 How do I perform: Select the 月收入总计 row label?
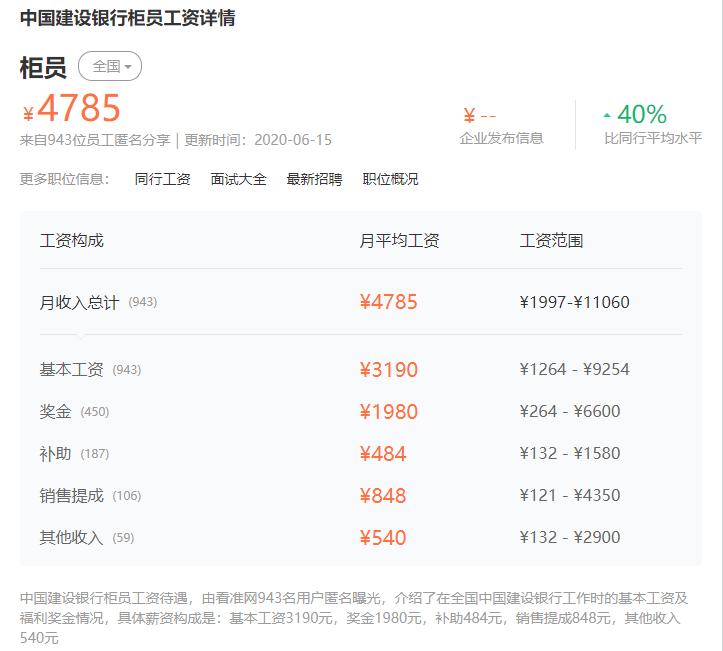click(79, 302)
